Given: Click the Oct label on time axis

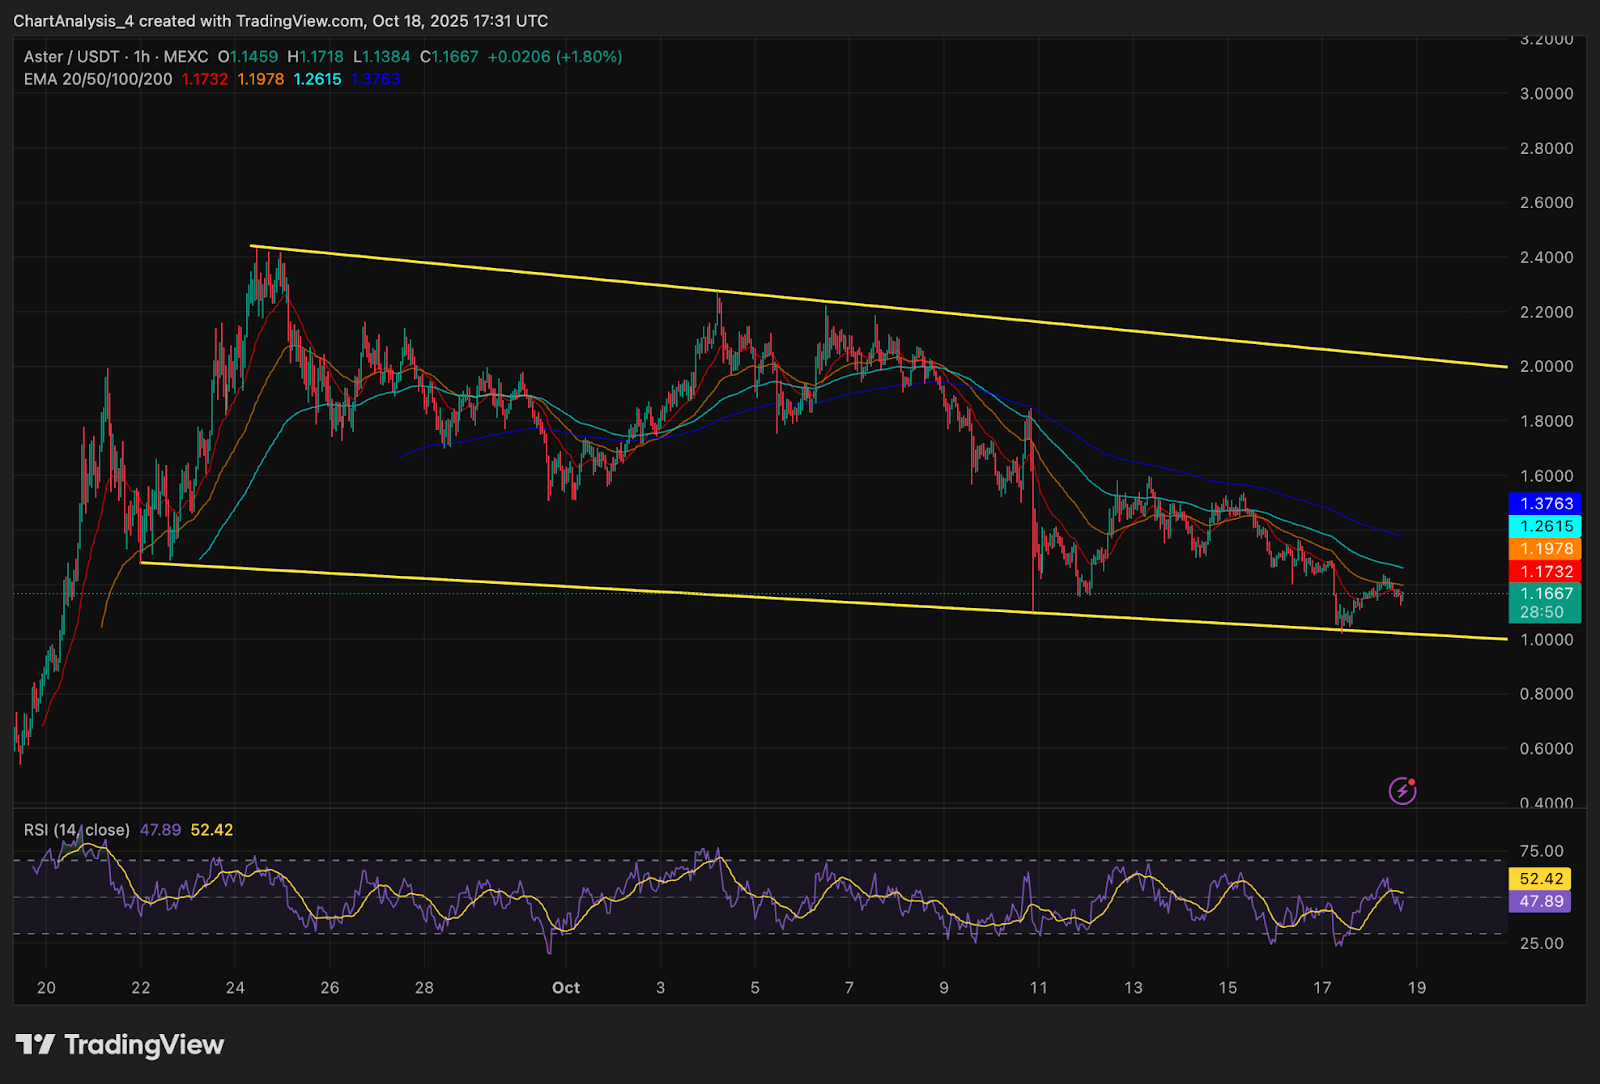Looking at the screenshot, I should click(566, 988).
